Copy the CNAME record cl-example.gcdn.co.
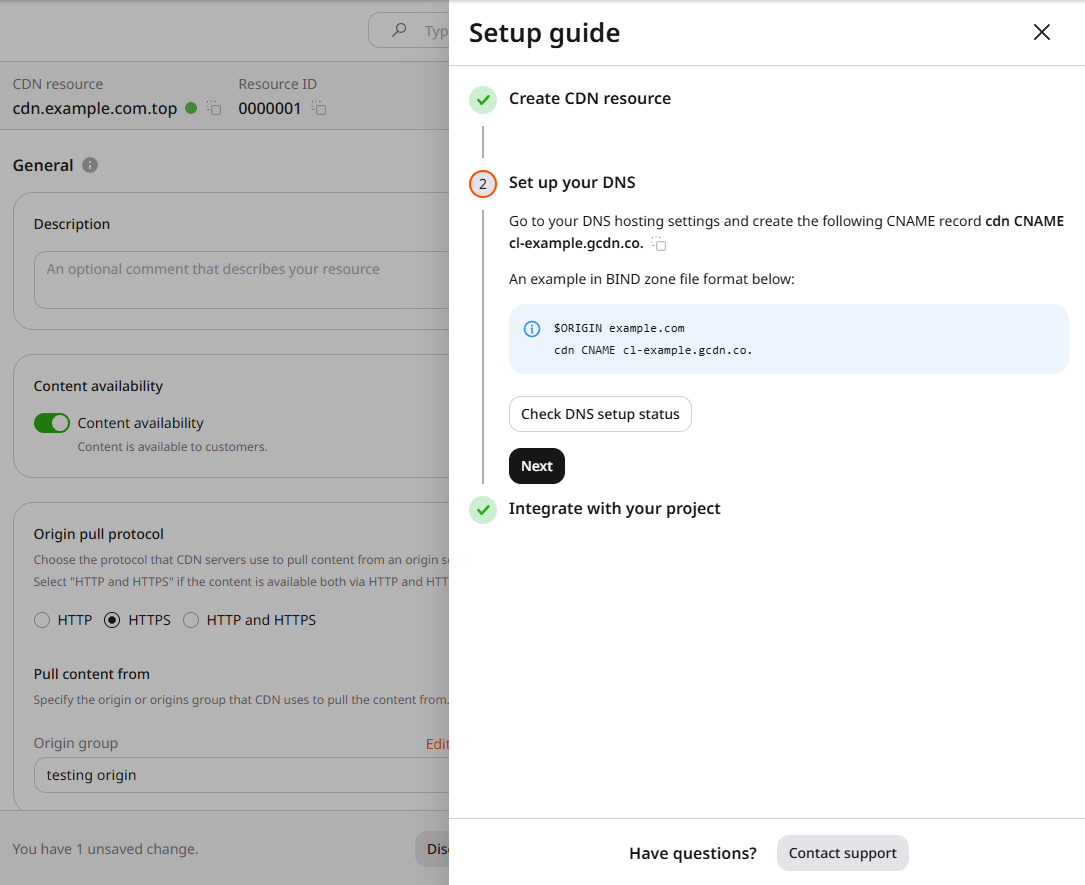 [659, 244]
